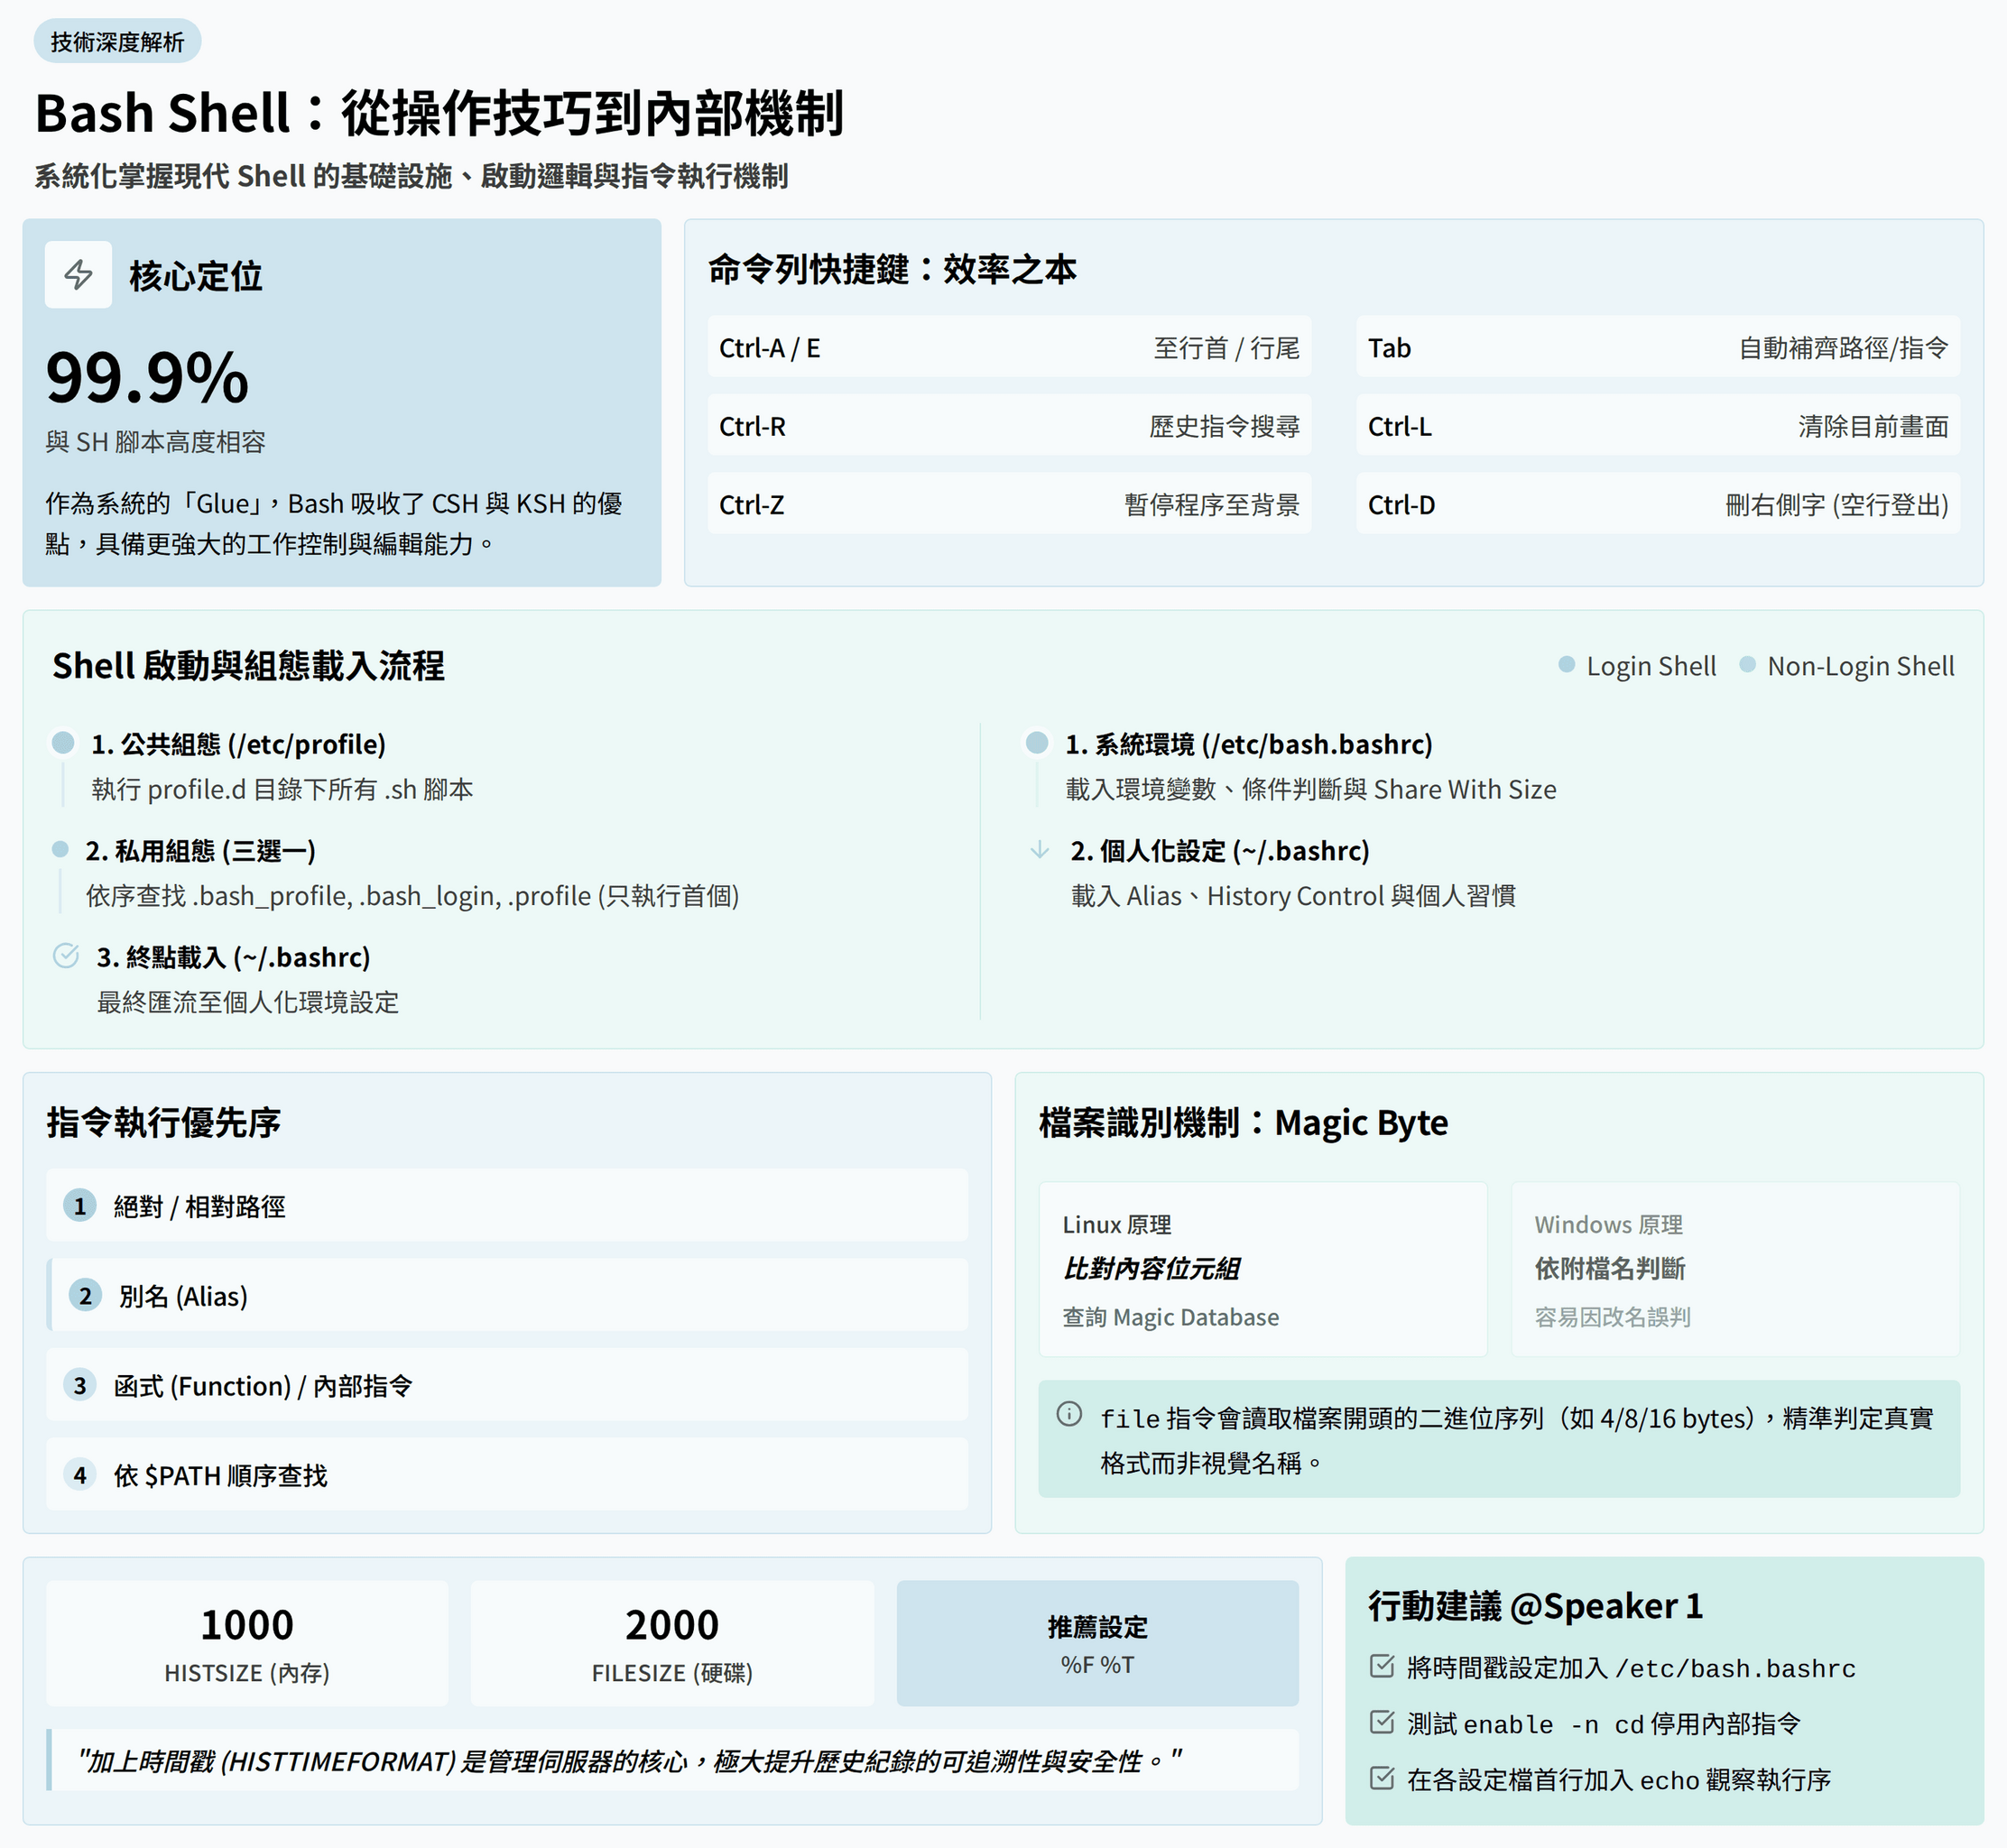Viewport: 2007px width, 1848px height.
Task: Click the 技術深度解析 tag pill
Action: pyautogui.click(x=117, y=41)
